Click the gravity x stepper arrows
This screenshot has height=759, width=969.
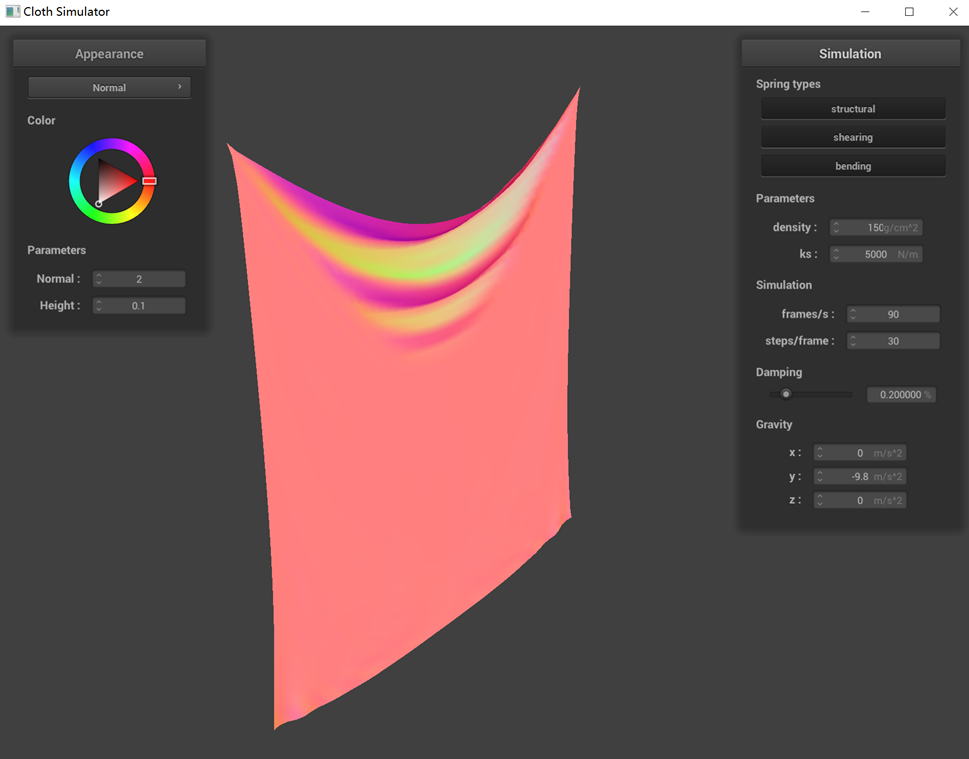[x=820, y=454]
